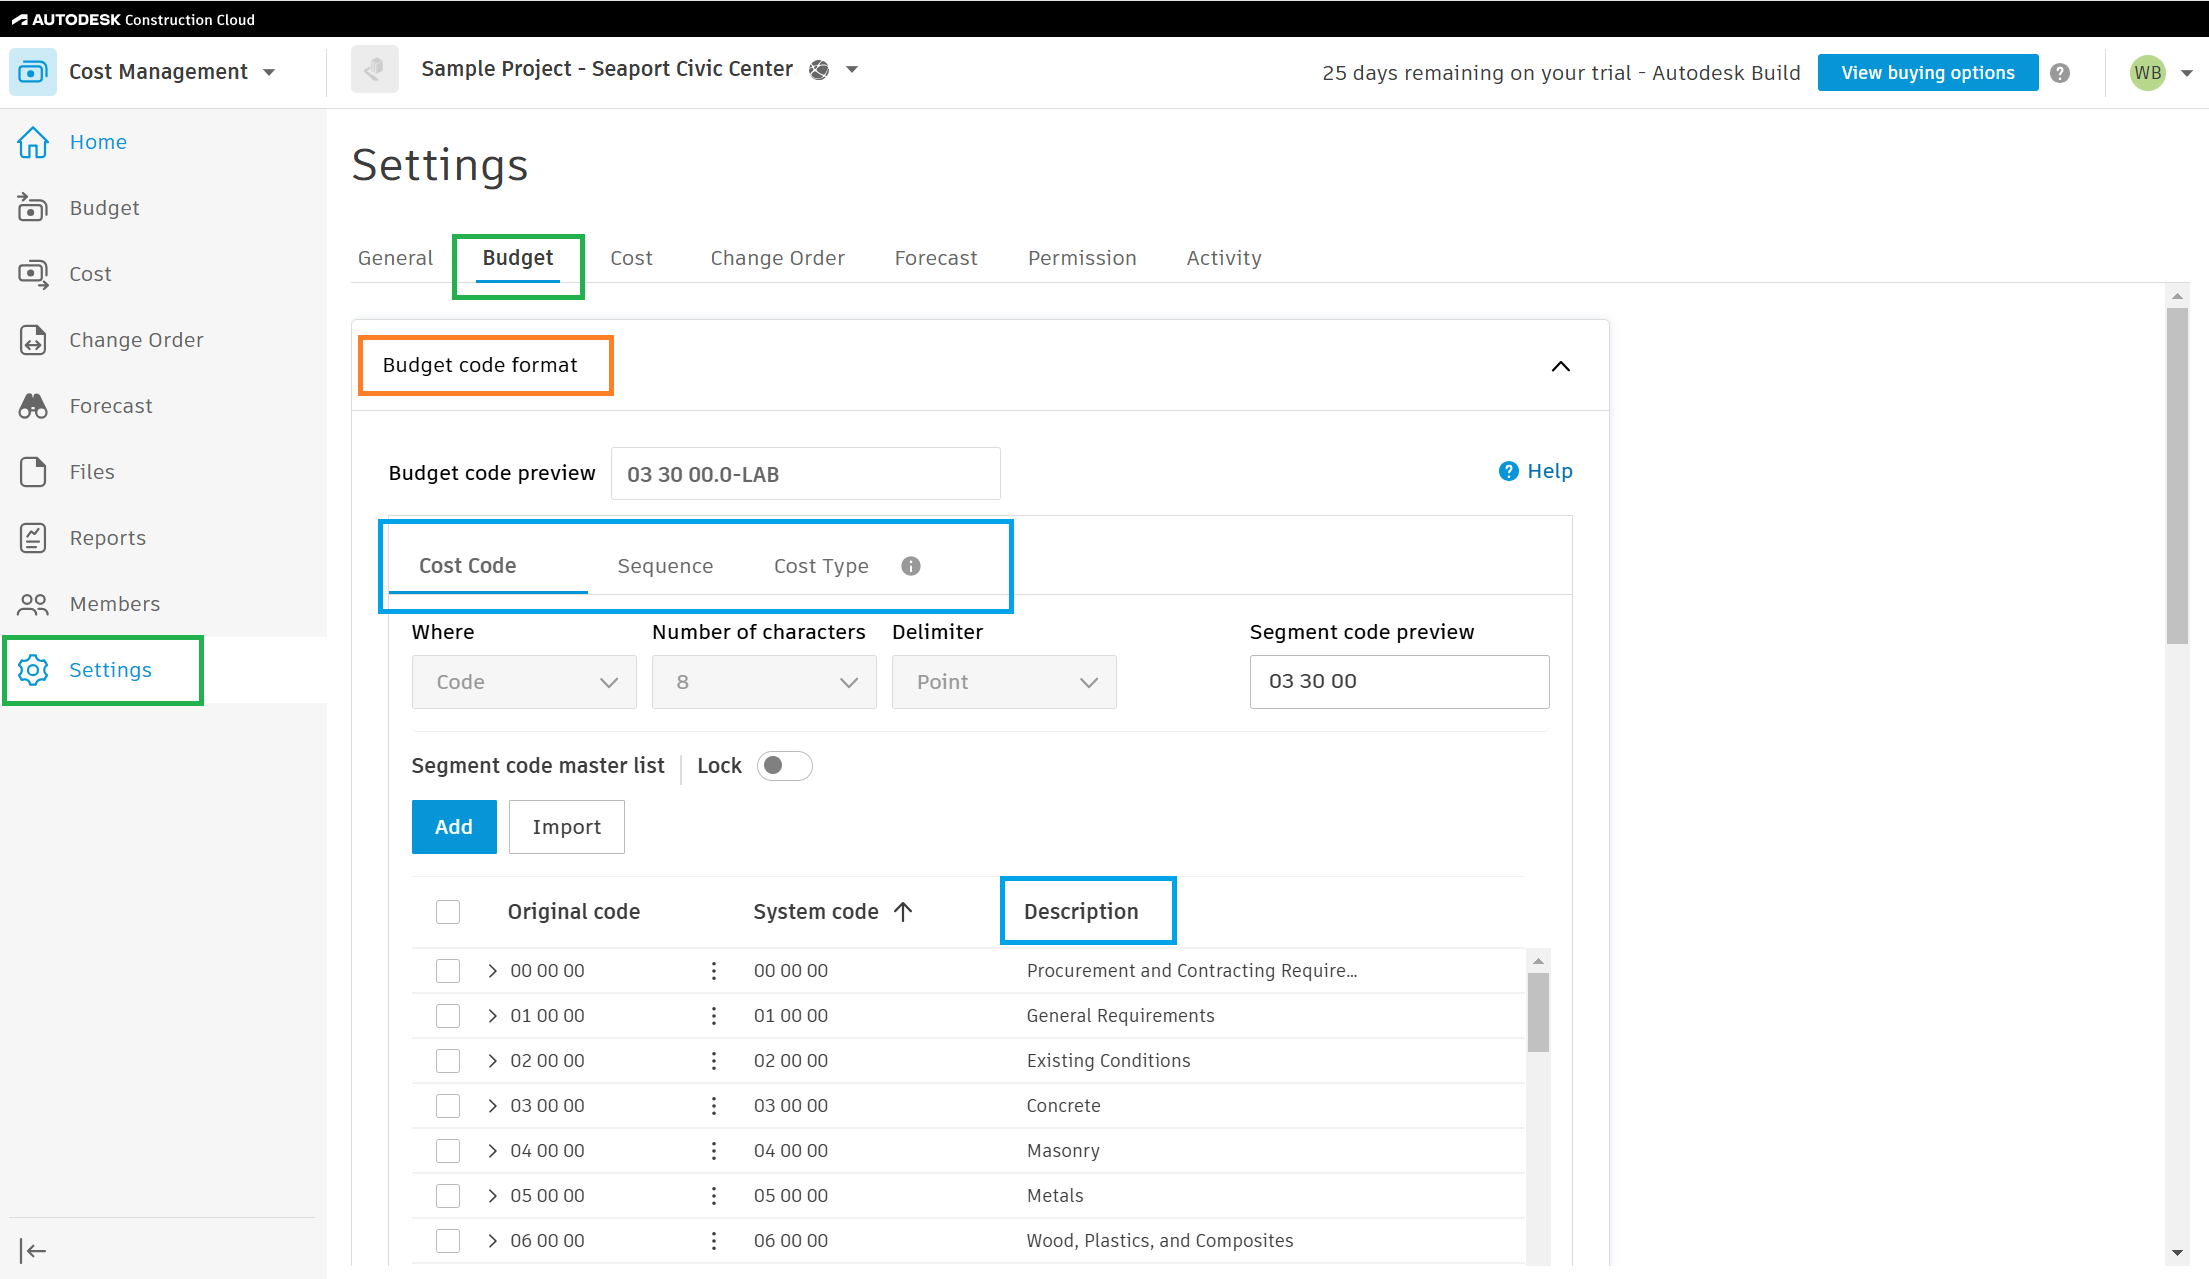The image size is (2209, 1279).
Task: Collapse the Budget code format section
Action: click(1560, 366)
